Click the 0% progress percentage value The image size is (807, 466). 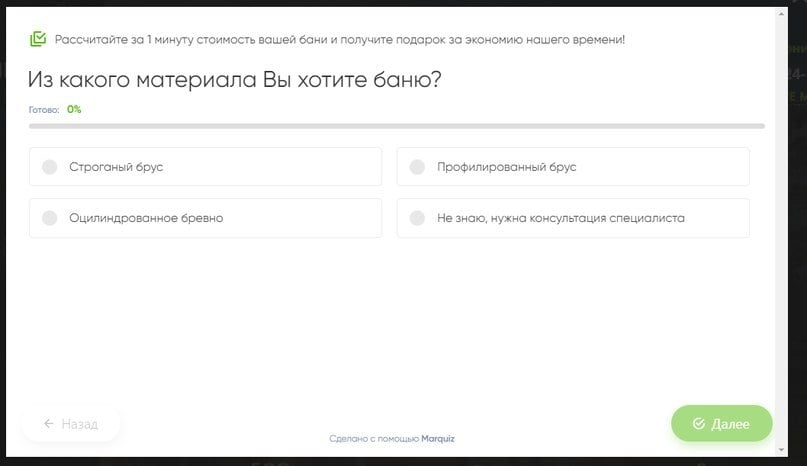coord(74,110)
